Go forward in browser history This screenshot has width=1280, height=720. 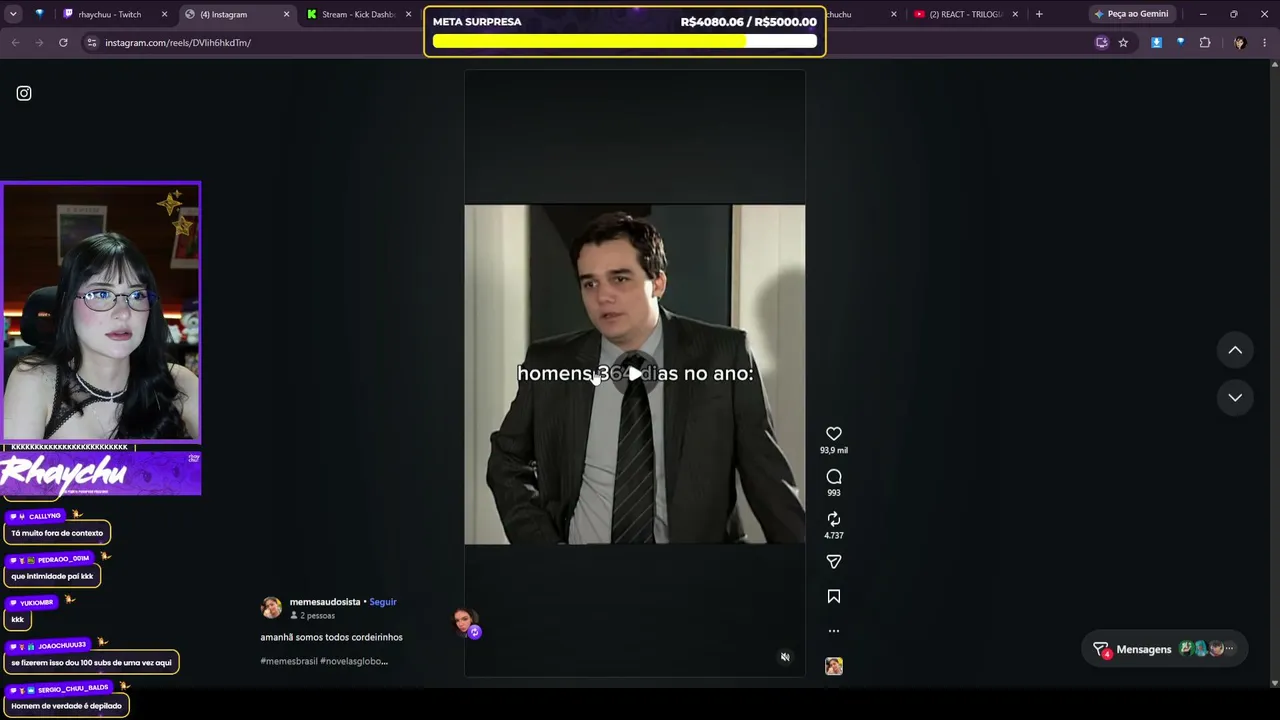39,43
